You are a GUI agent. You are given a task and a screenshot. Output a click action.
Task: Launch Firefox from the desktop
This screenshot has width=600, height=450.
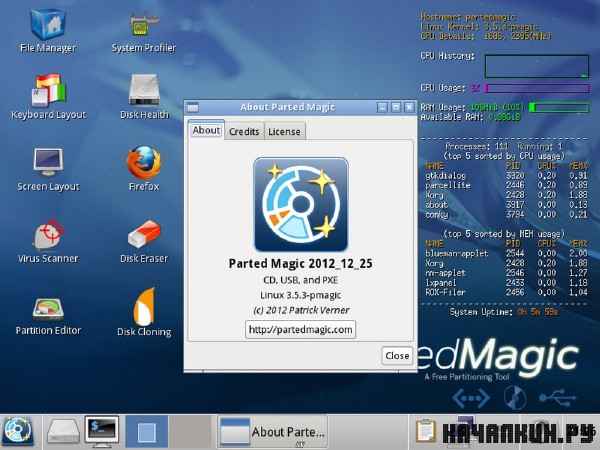[144, 168]
